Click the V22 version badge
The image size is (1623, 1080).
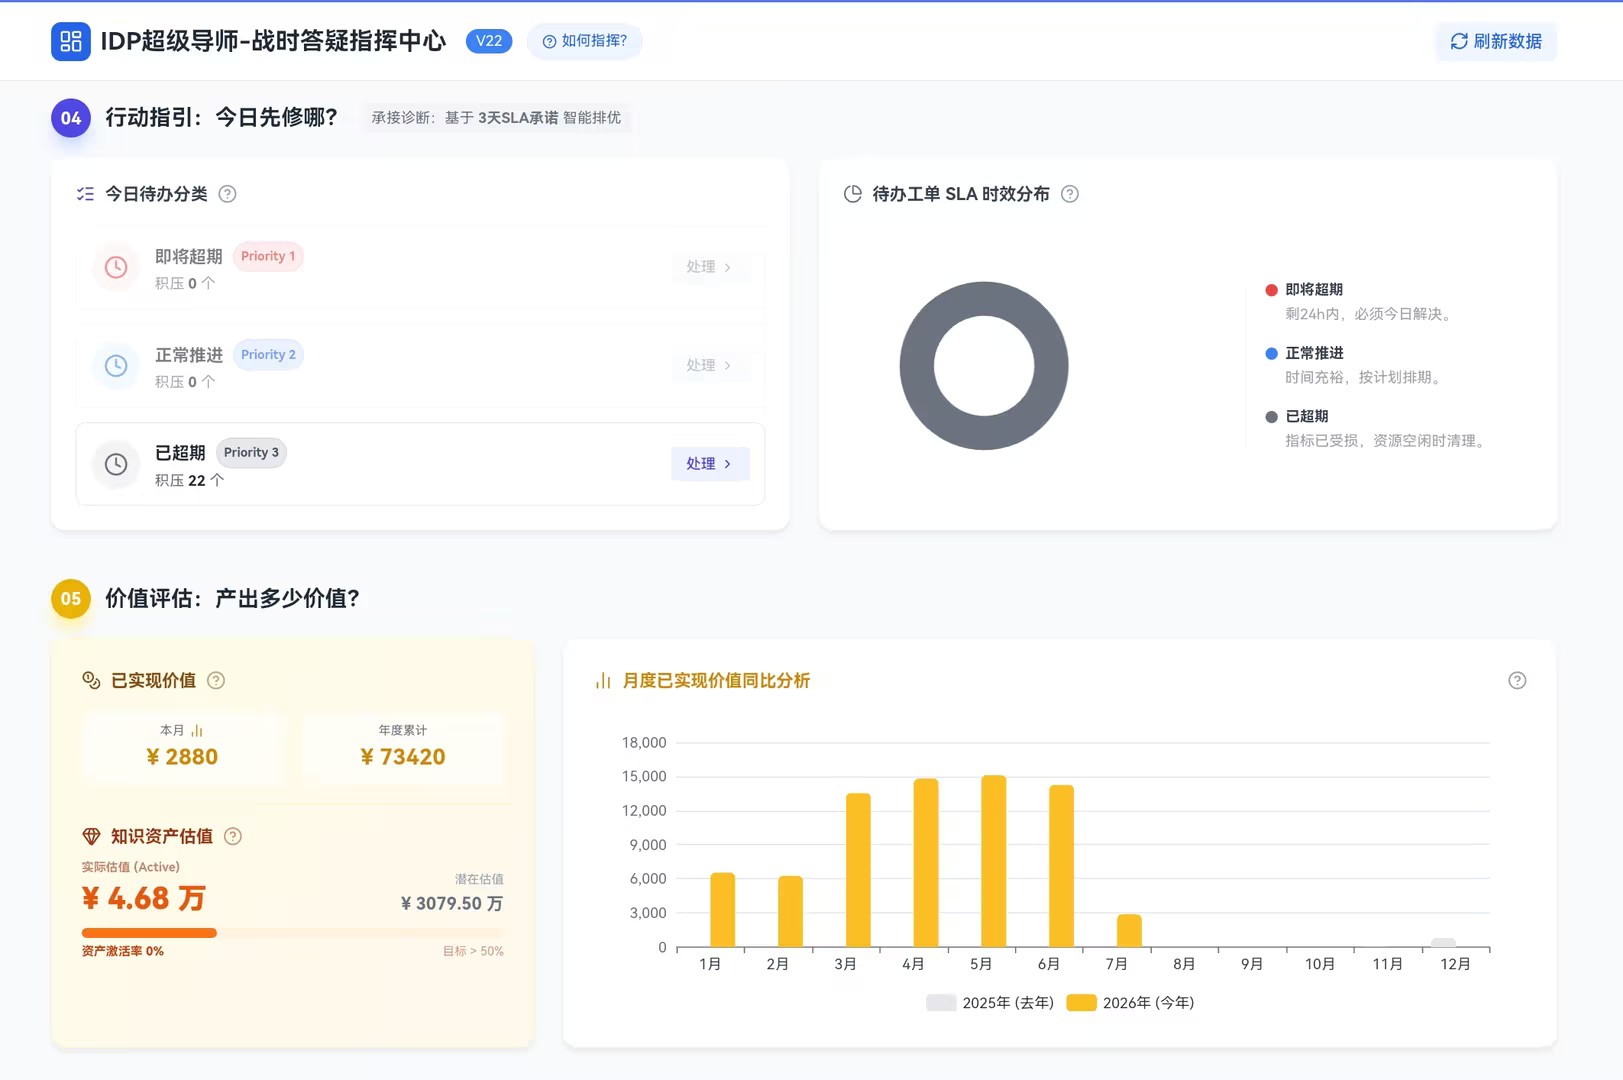pos(489,41)
